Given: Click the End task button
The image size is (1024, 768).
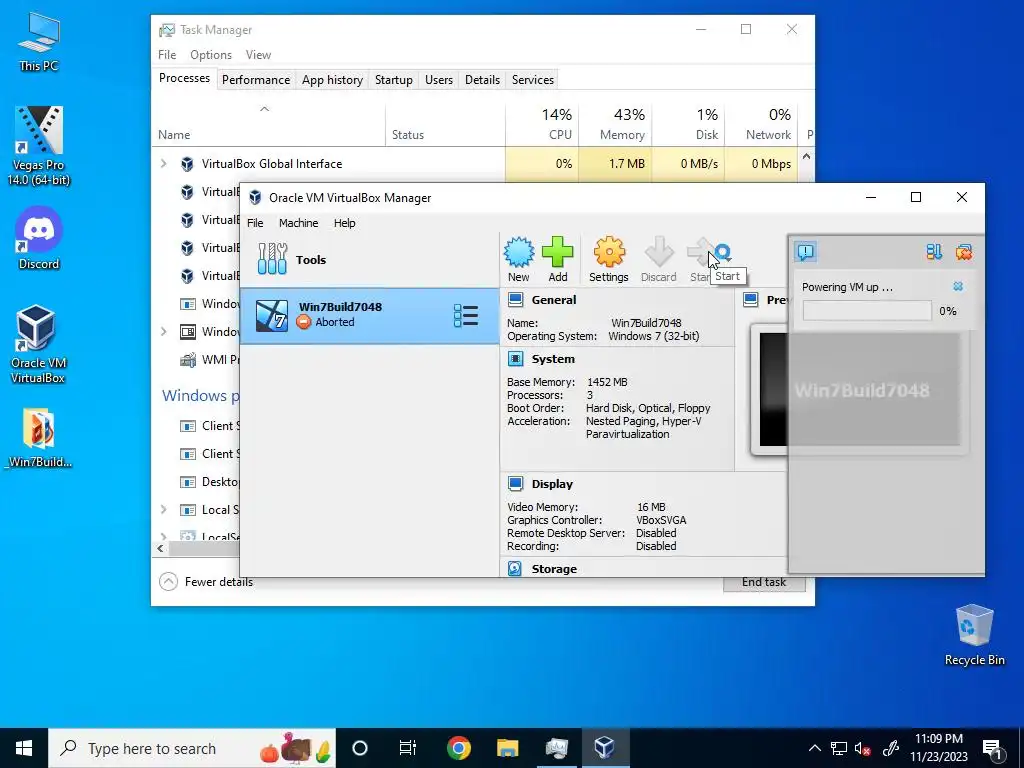Looking at the screenshot, I should pyautogui.click(x=764, y=583).
